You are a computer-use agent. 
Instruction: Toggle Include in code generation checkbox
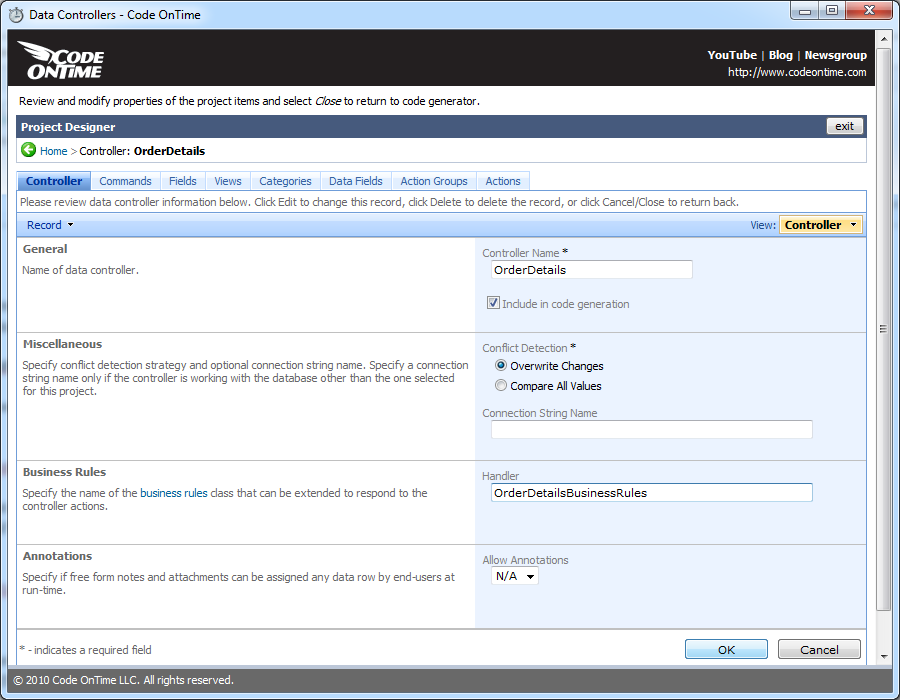coord(493,303)
